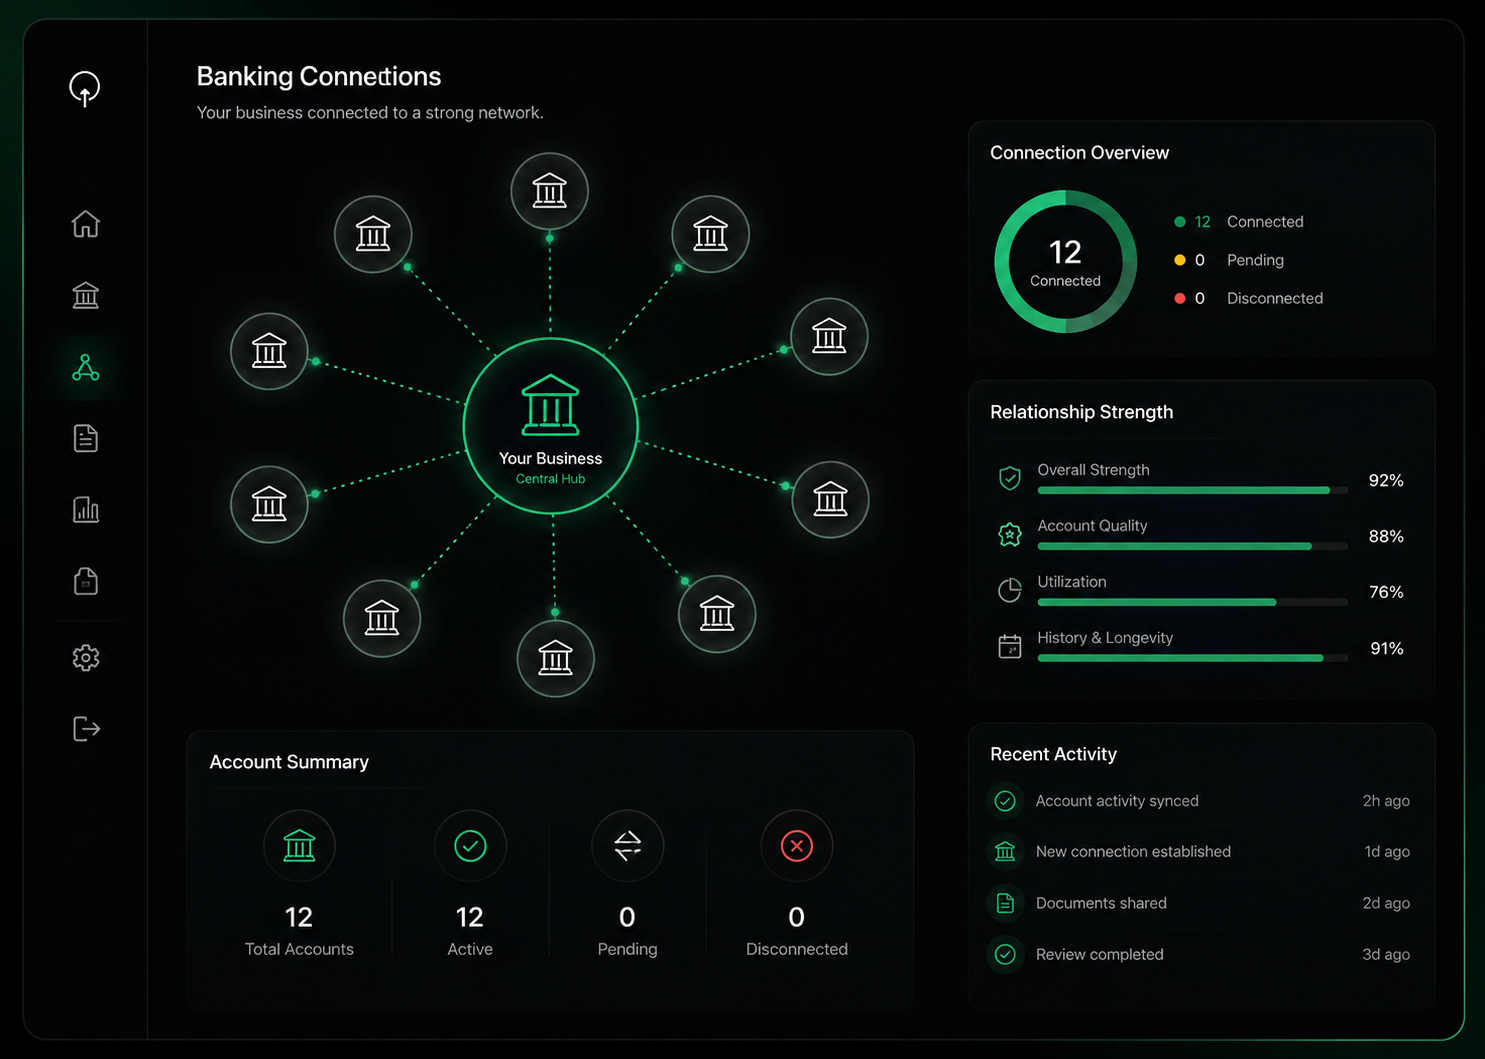This screenshot has width=1485, height=1059.
Task: Click the Account Quality progress bar
Action: (1193, 546)
